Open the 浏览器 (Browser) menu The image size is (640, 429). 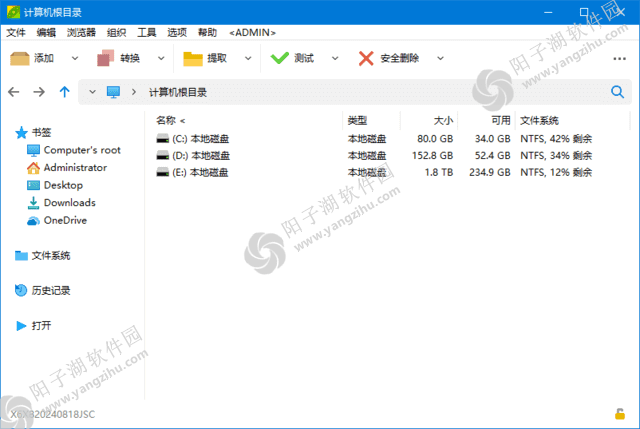click(81, 33)
